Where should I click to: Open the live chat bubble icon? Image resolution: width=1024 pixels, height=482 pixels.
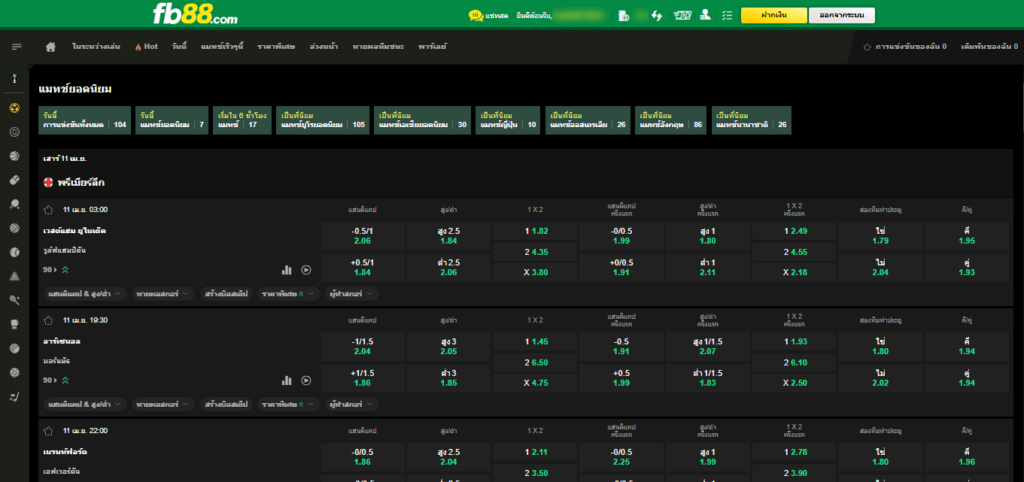point(476,15)
